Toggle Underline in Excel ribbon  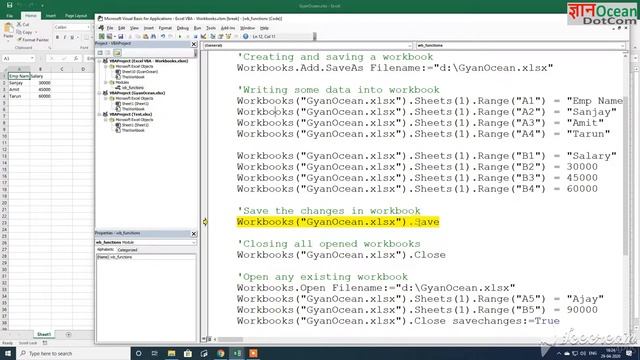(72, 37)
